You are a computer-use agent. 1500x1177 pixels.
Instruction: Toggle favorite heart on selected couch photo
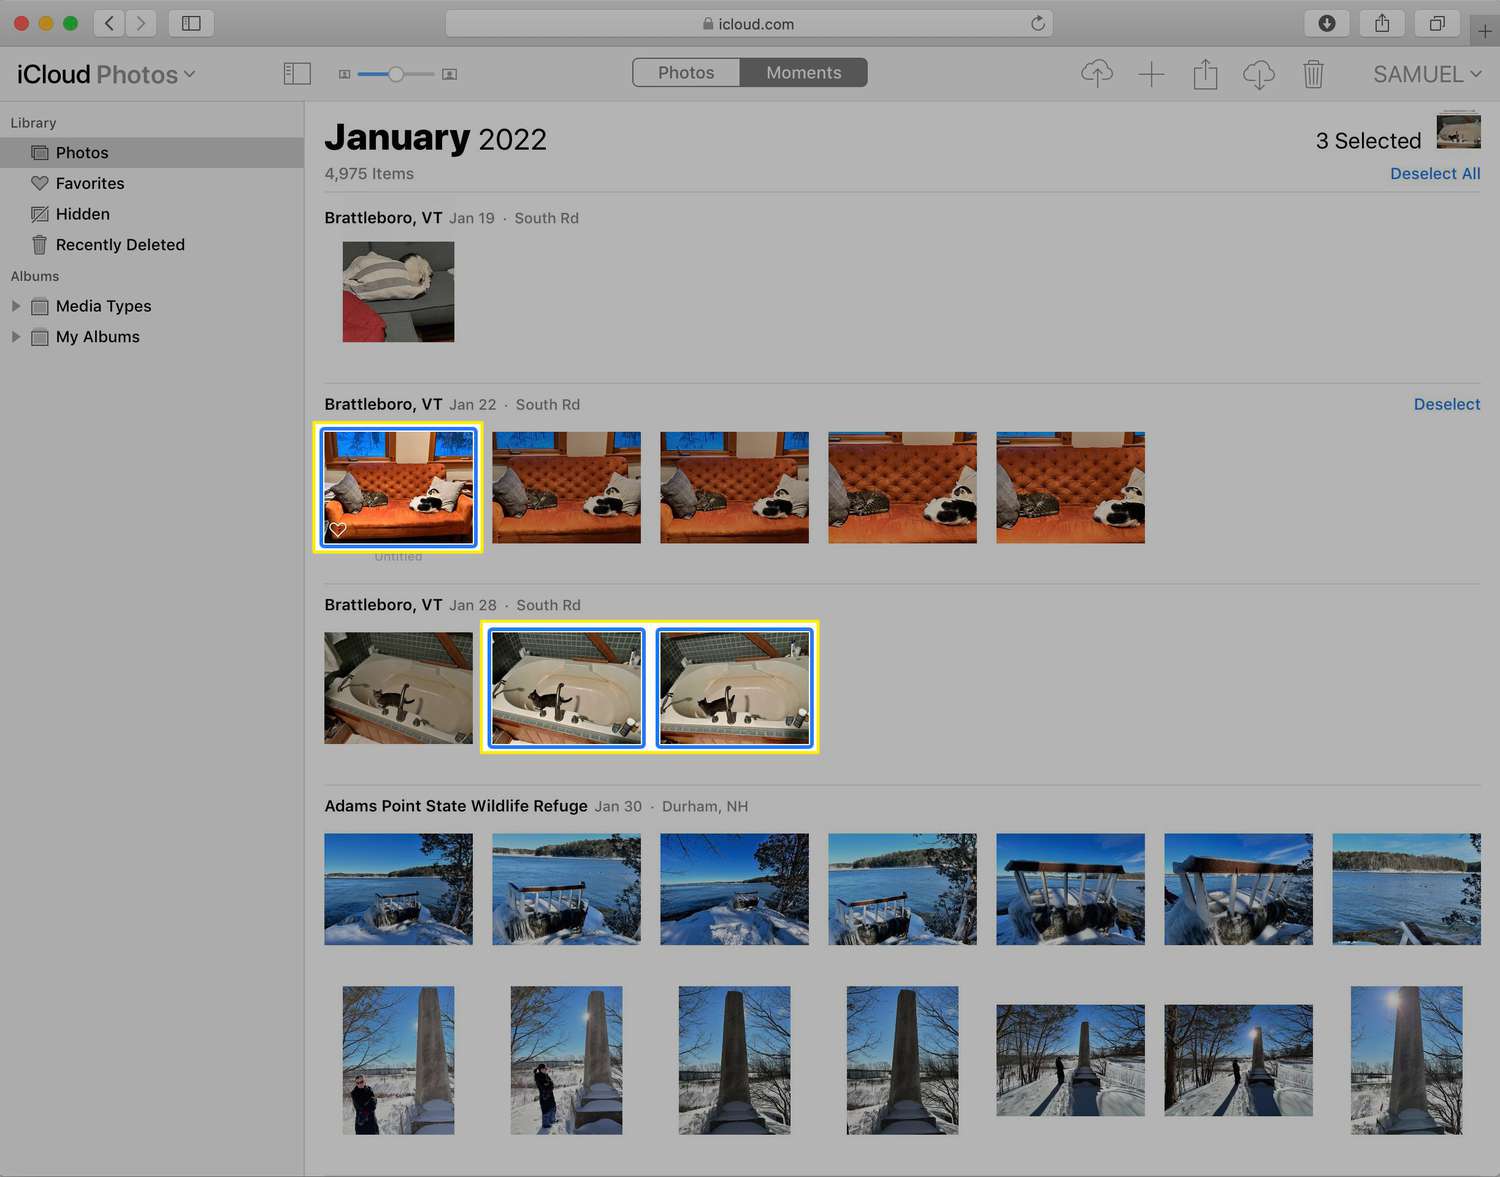(338, 530)
